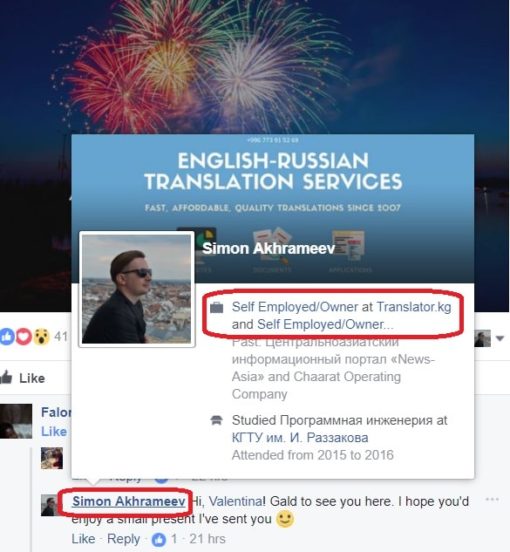Click the Simon Akhrameev commenter name link
The height and width of the screenshot is (552, 510).
coord(128,501)
